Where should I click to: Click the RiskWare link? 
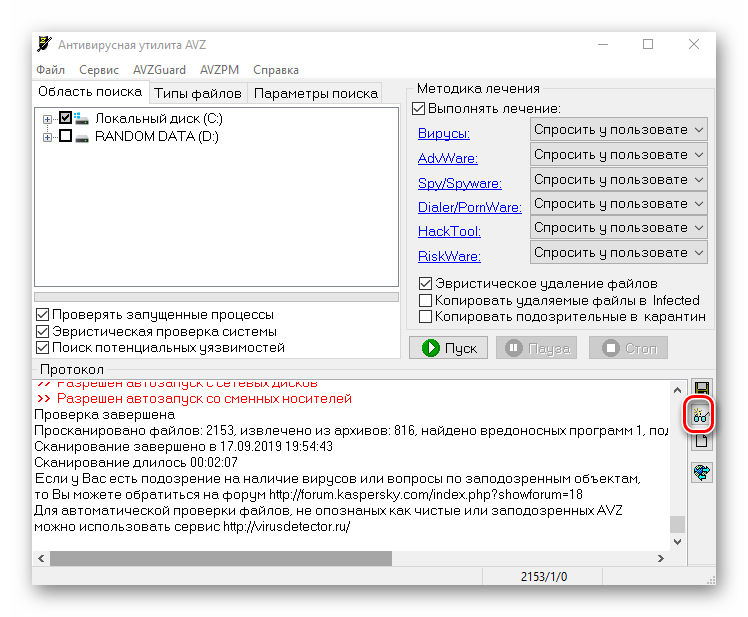[x=449, y=256]
